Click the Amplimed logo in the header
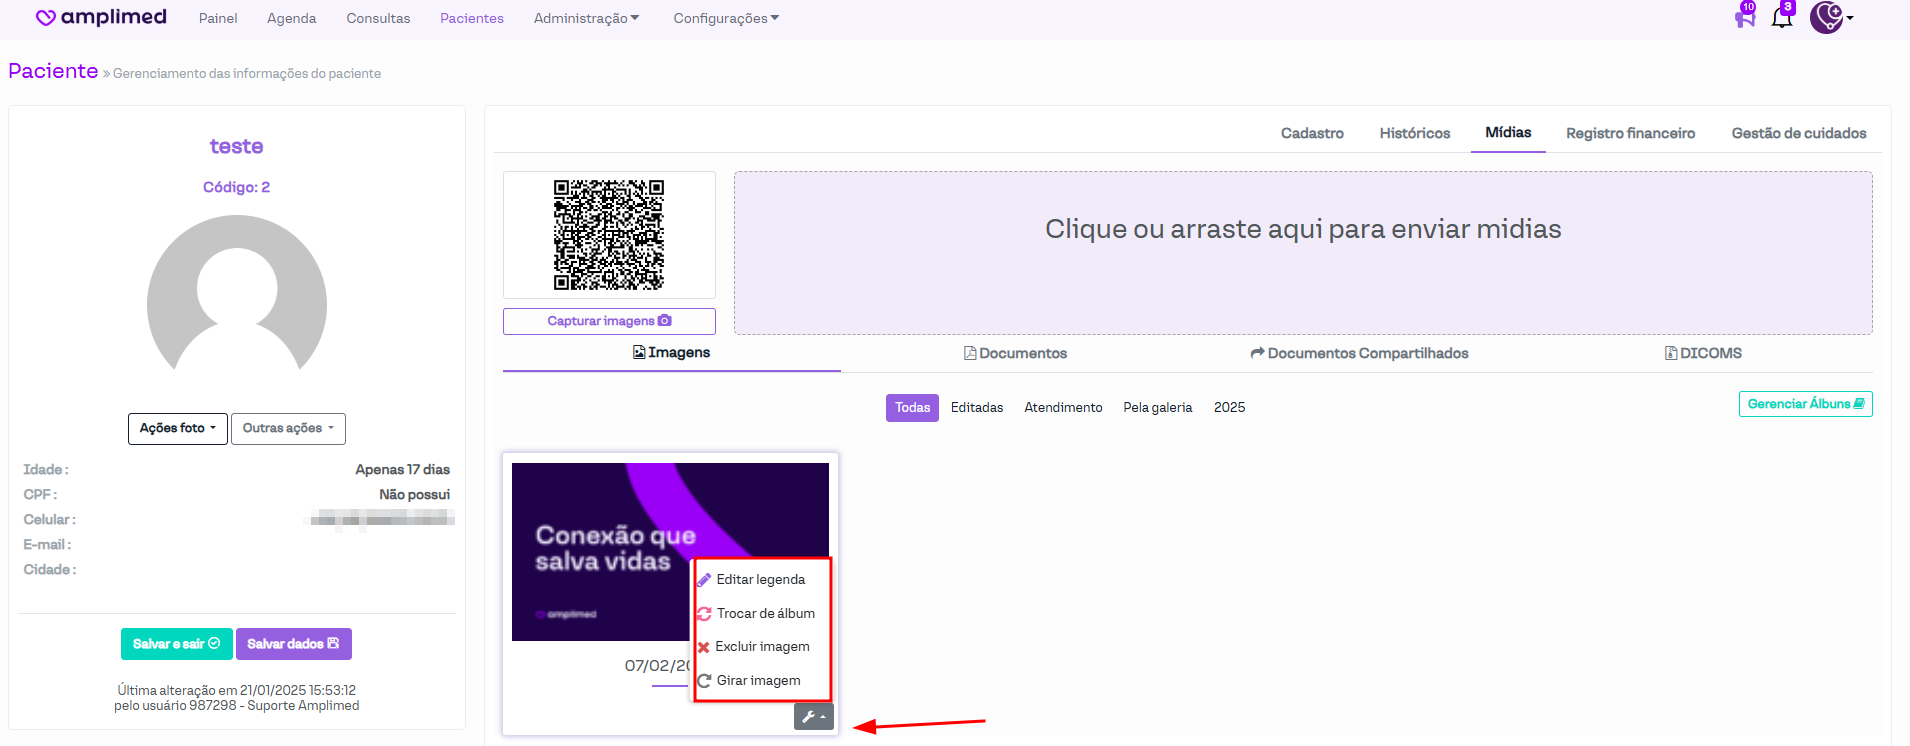Screen dimensions: 1910x746 coord(101,18)
